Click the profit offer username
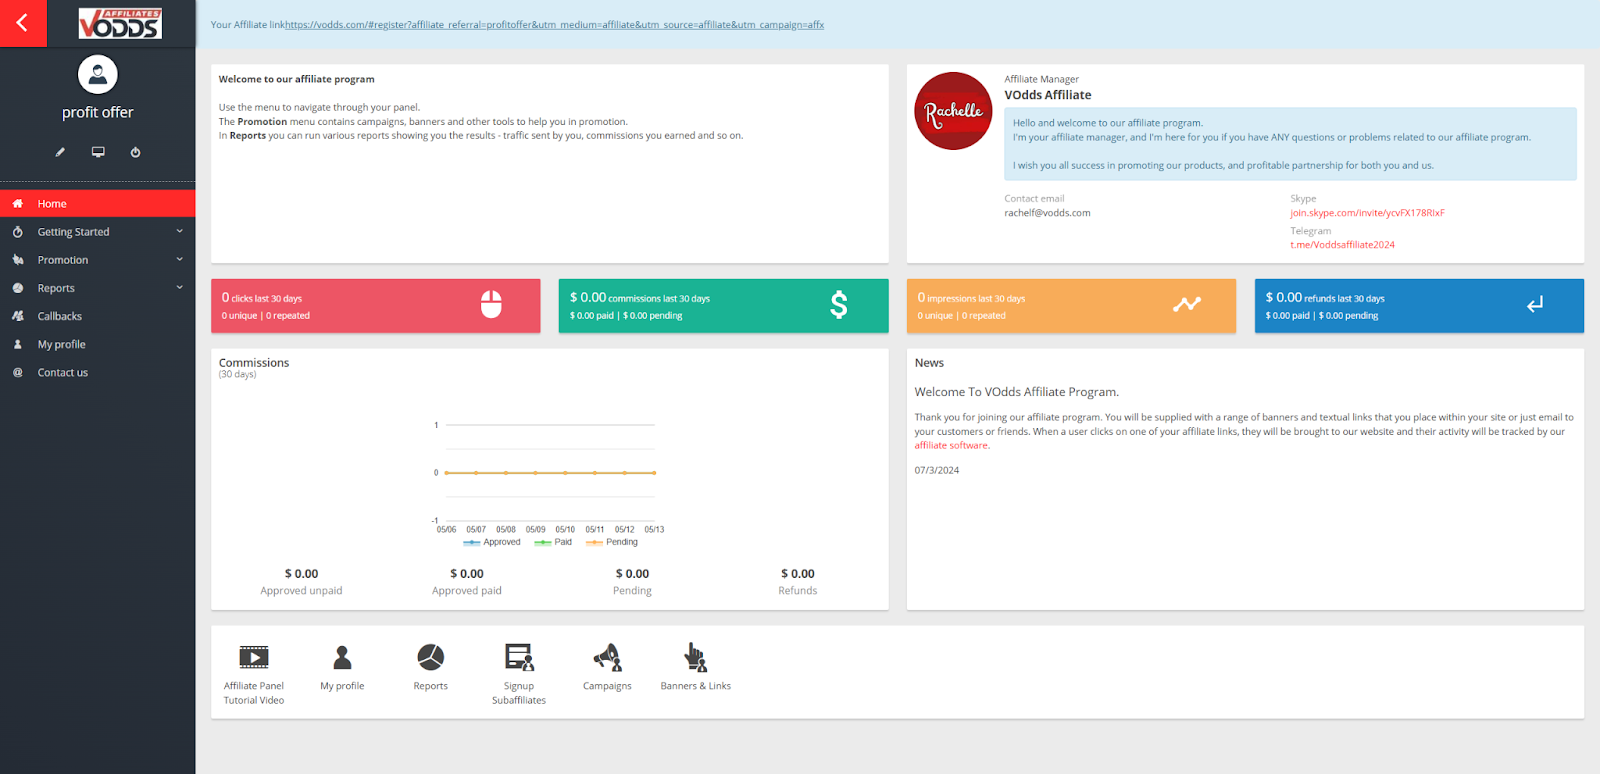Screen dimensions: 1600x774 pos(98,113)
